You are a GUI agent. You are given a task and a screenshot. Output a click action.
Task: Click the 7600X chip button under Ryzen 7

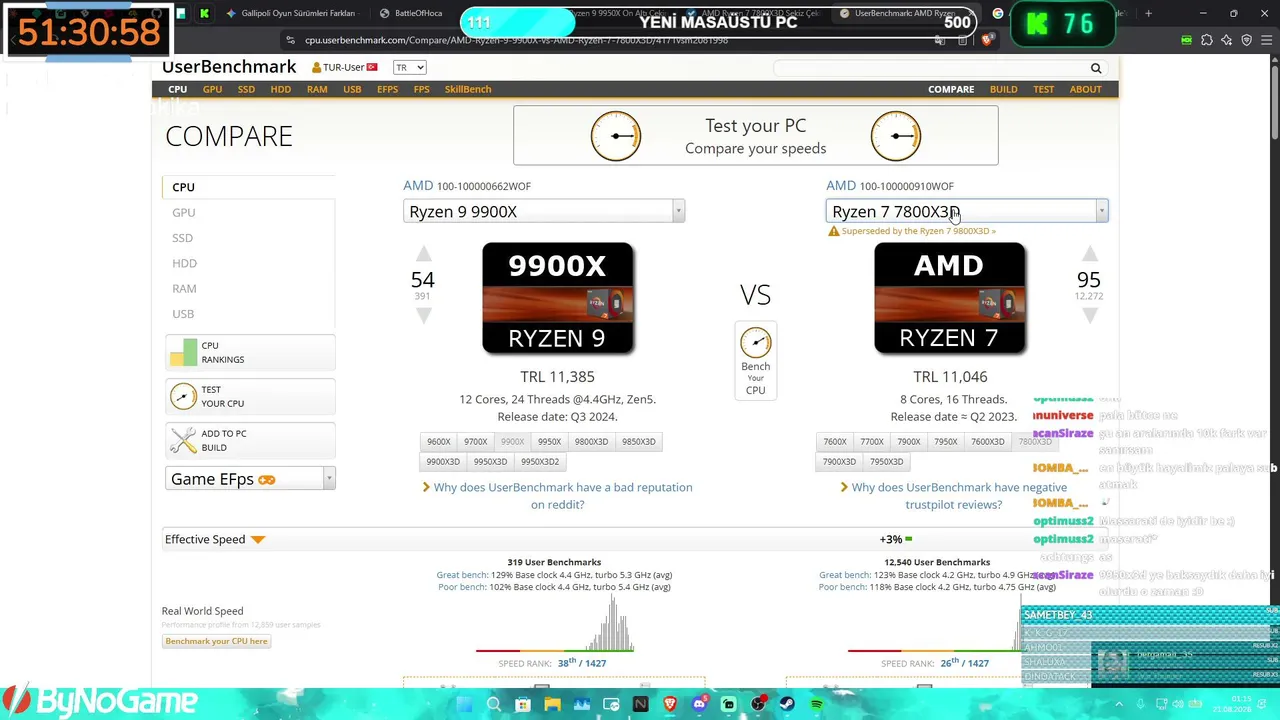pos(835,441)
